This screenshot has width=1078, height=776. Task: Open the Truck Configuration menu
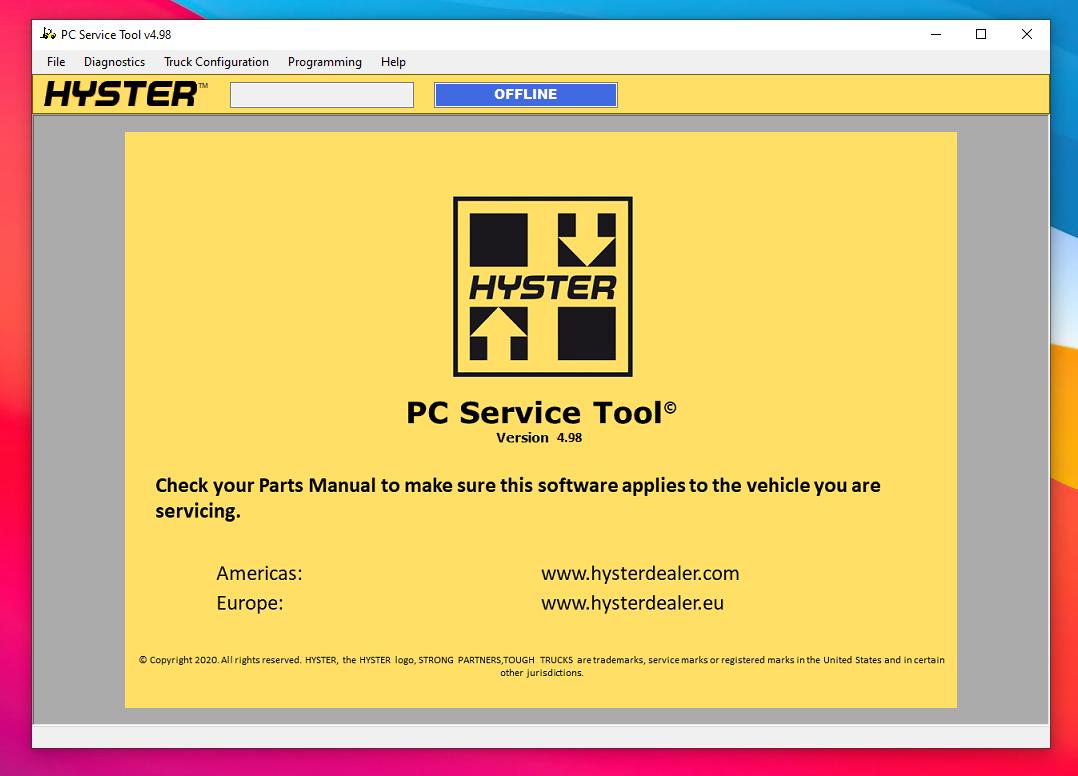coord(216,61)
